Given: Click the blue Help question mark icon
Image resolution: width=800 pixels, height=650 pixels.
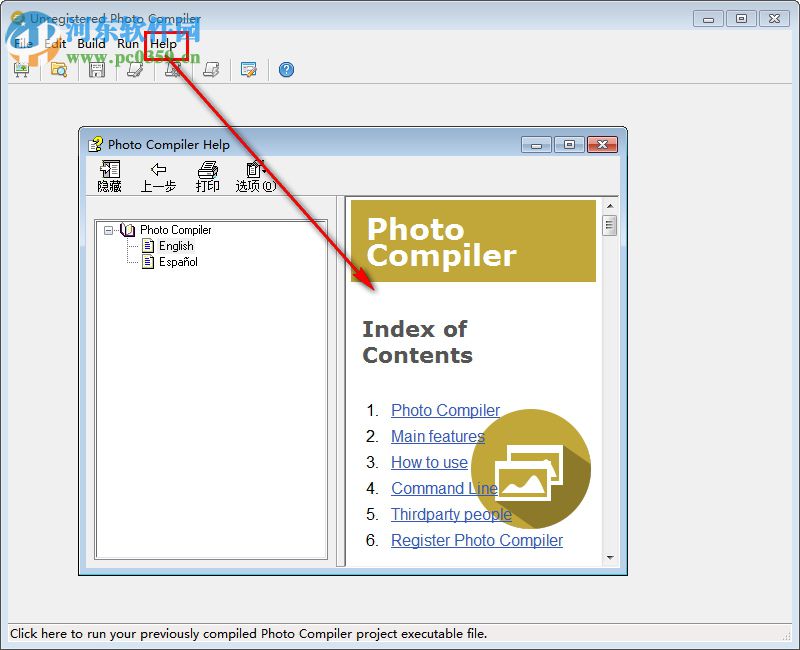Looking at the screenshot, I should pos(286,70).
